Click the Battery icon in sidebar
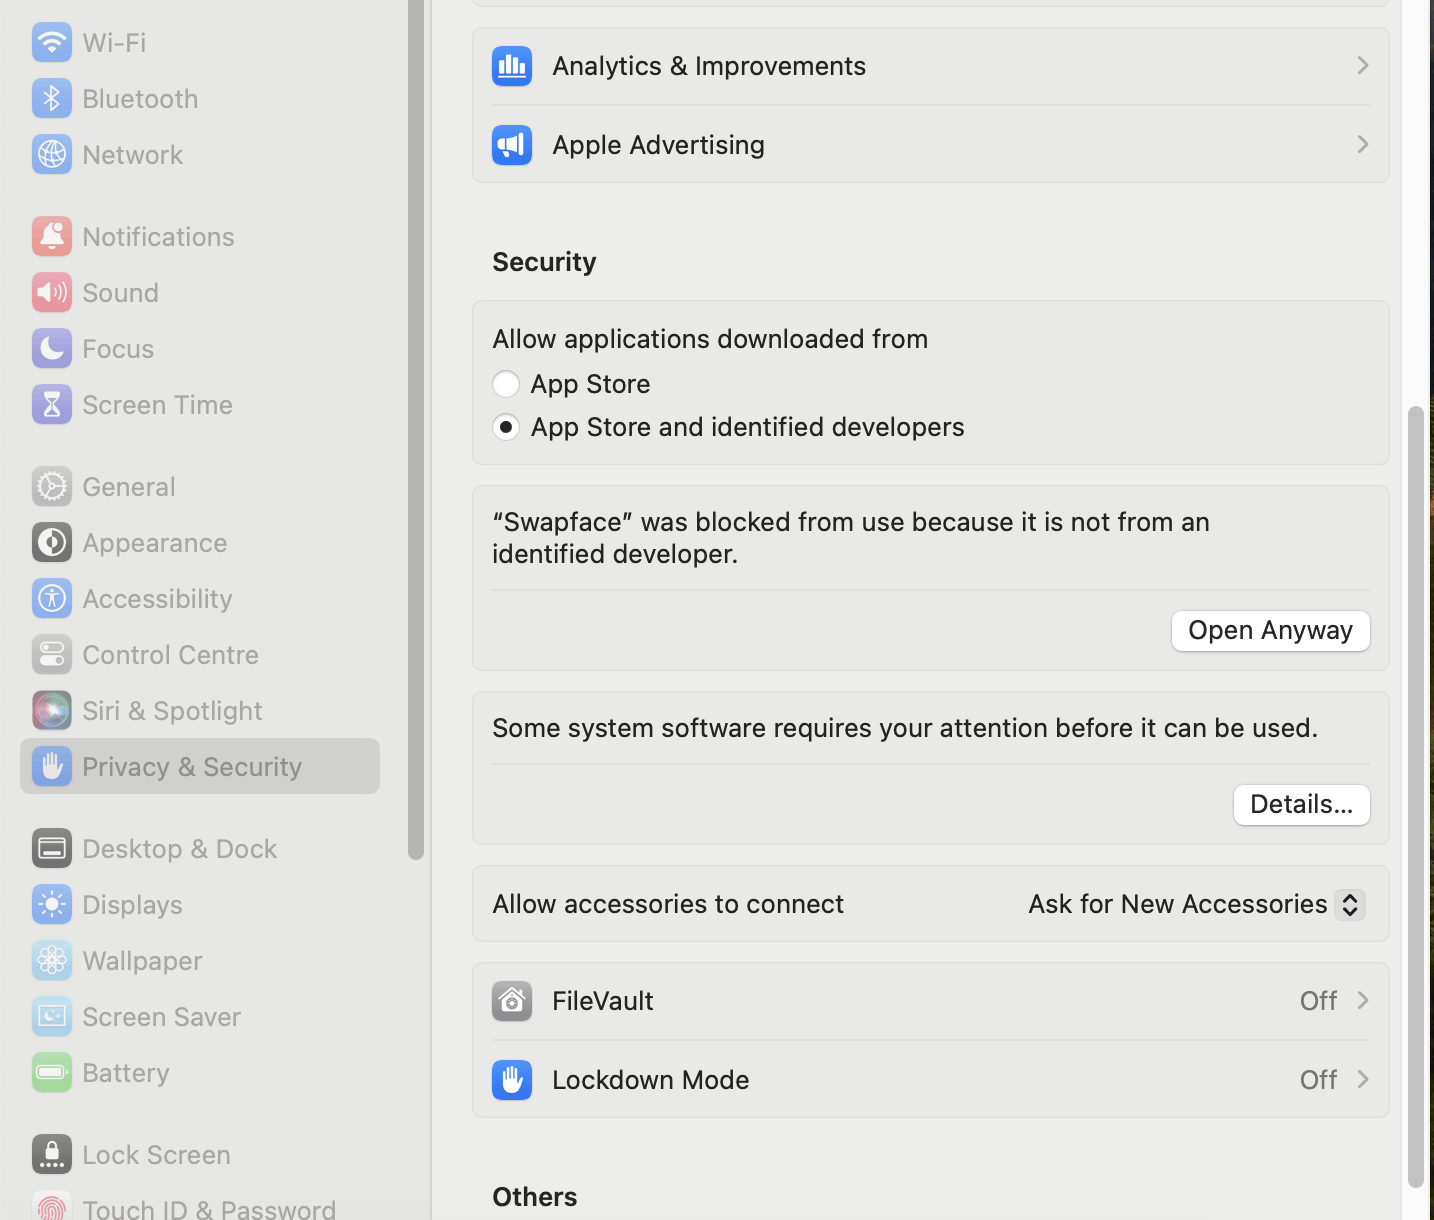This screenshot has height=1220, width=1434. tap(51, 1072)
